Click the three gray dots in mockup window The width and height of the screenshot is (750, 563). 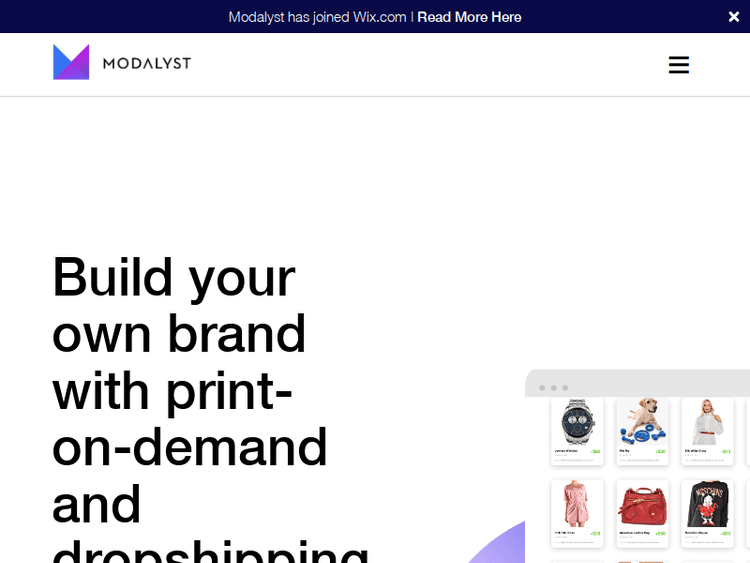point(553,387)
